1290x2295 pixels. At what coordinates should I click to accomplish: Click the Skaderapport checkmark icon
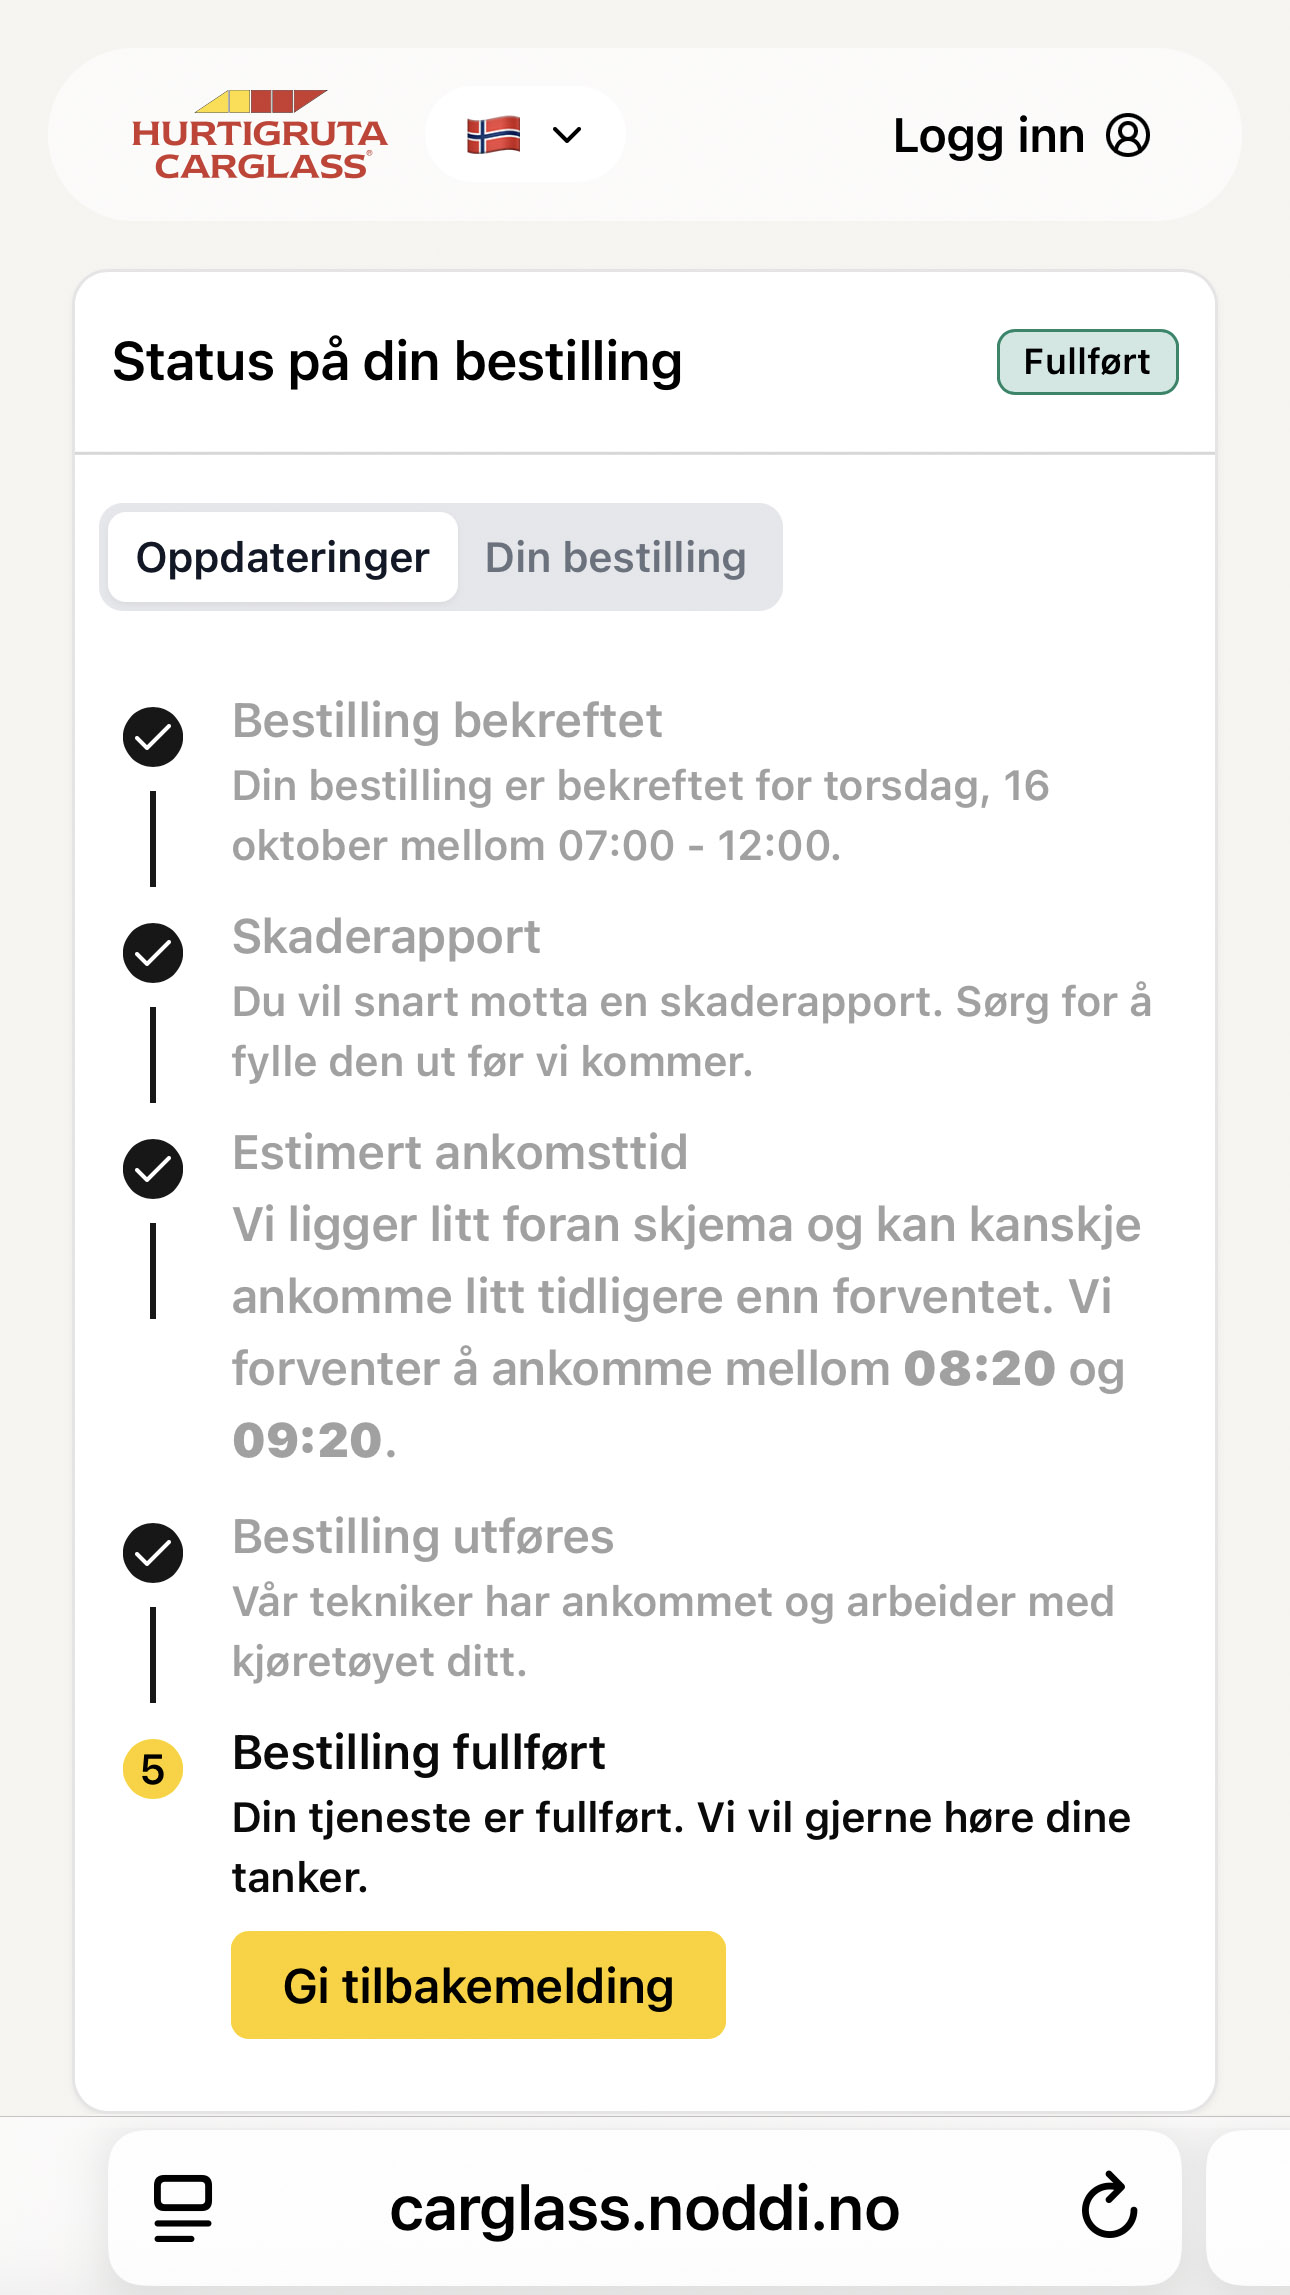click(x=153, y=953)
